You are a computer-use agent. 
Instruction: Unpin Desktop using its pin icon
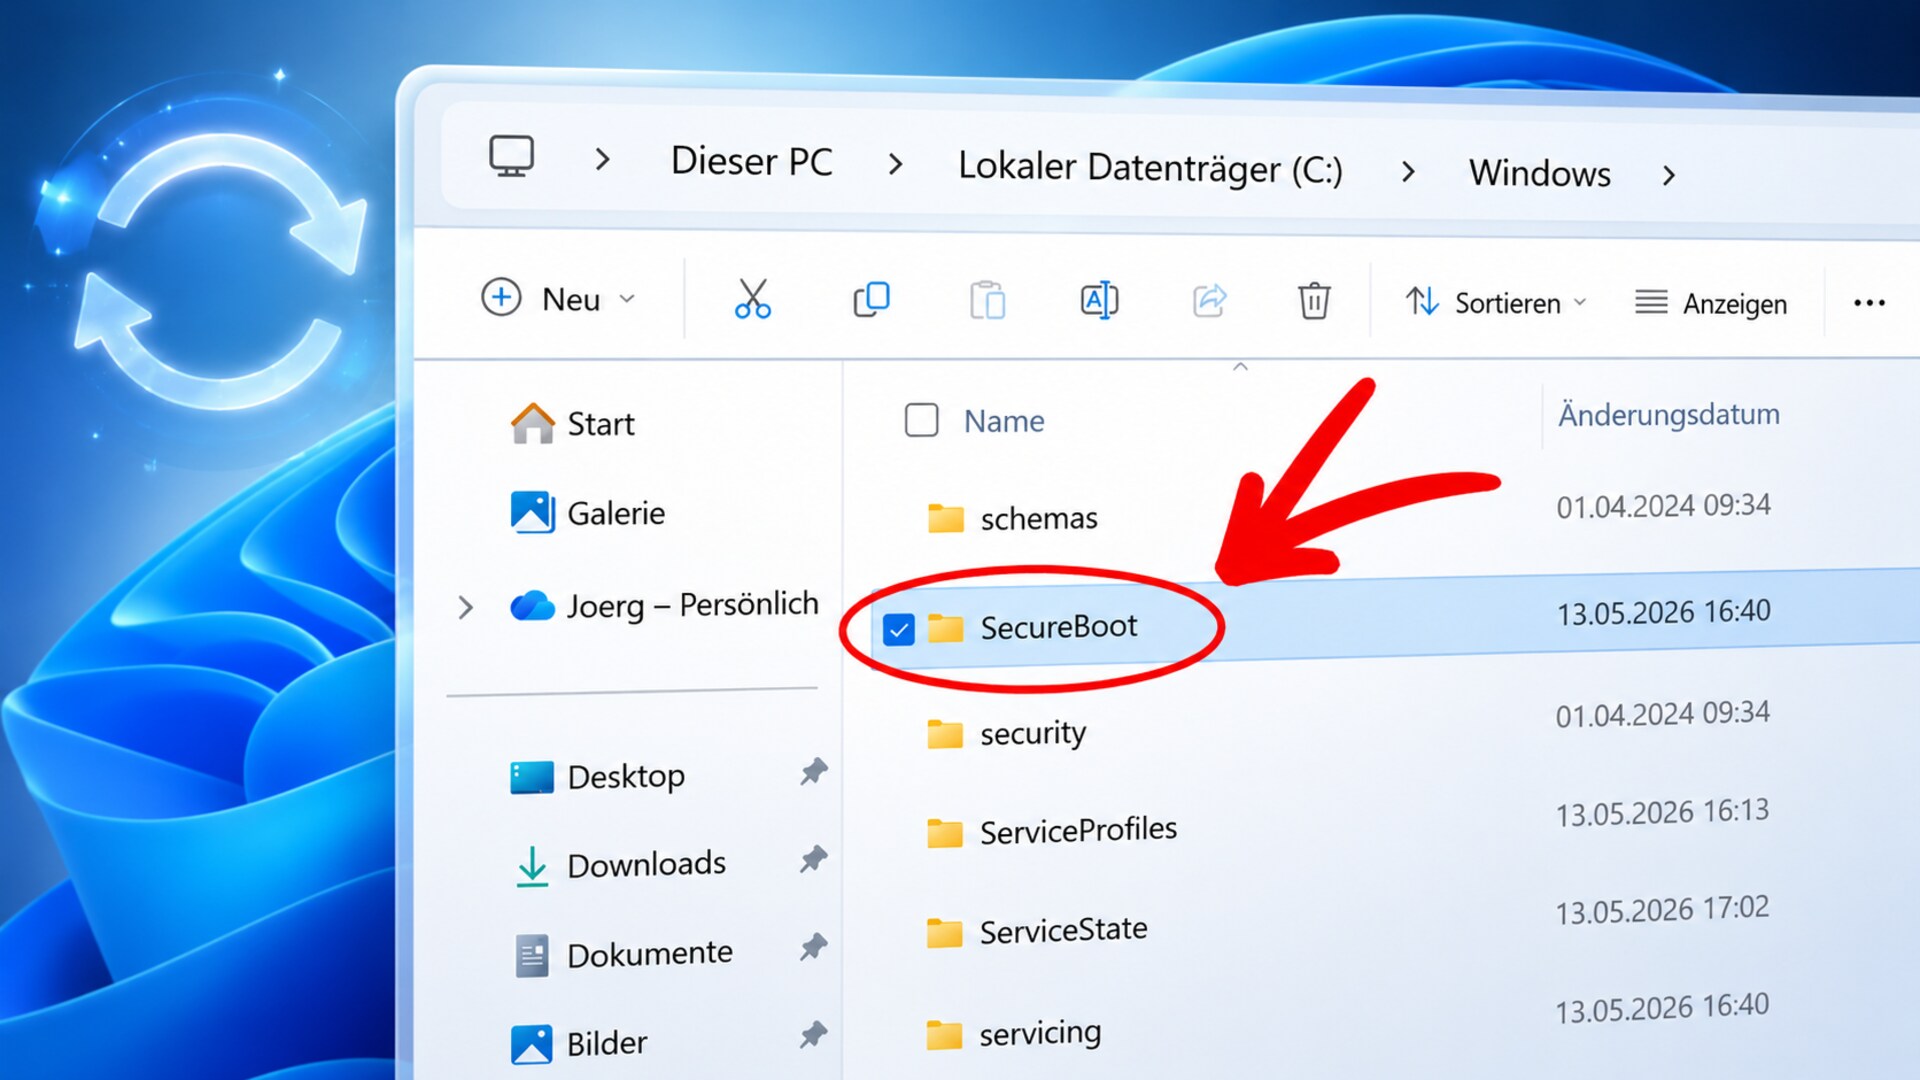pyautogui.click(x=814, y=772)
